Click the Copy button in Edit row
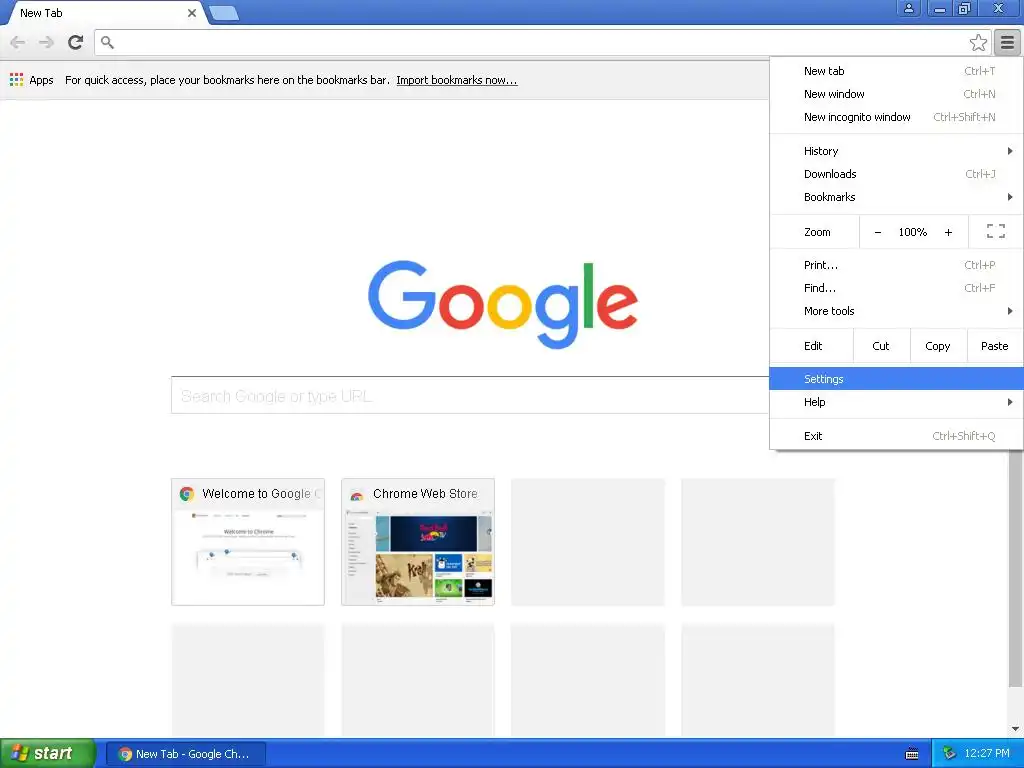Viewport: 1024px width, 768px height. (x=938, y=345)
